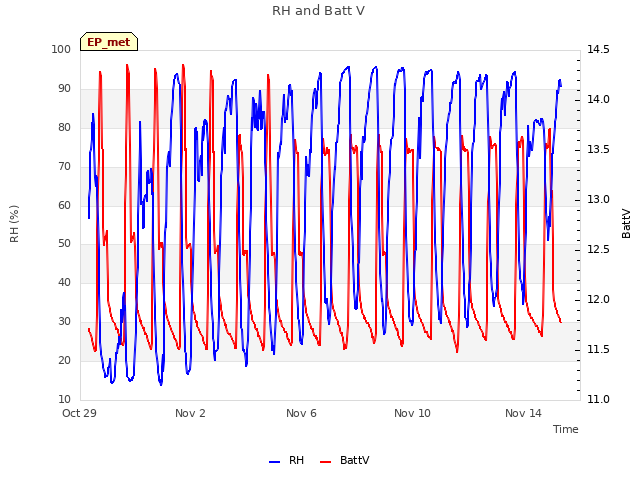Click the RH legend entry
The width and height of the screenshot is (640, 480).
(x=287, y=460)
